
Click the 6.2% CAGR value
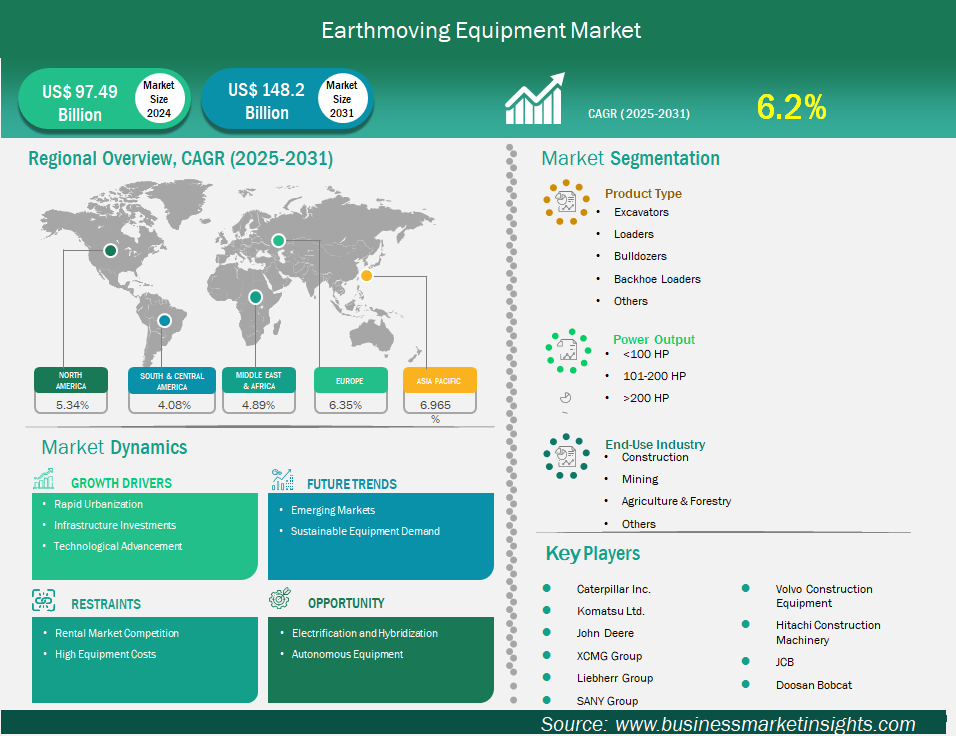tap(791, 107)
